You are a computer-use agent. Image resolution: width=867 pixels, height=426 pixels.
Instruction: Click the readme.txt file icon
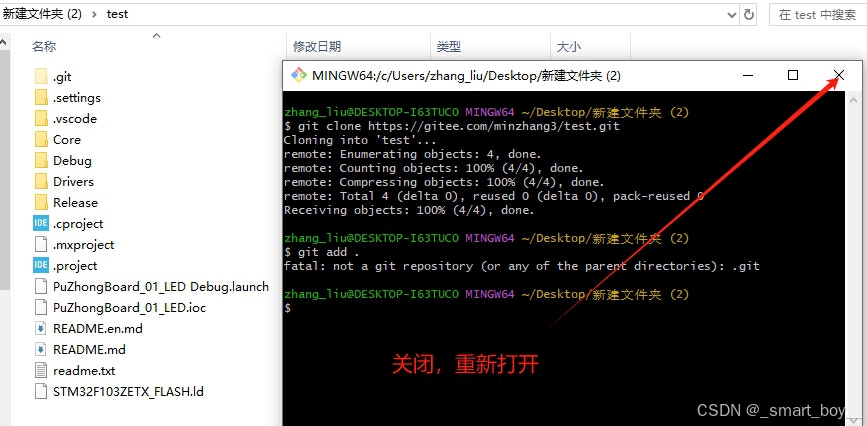[x=41, y=371]
